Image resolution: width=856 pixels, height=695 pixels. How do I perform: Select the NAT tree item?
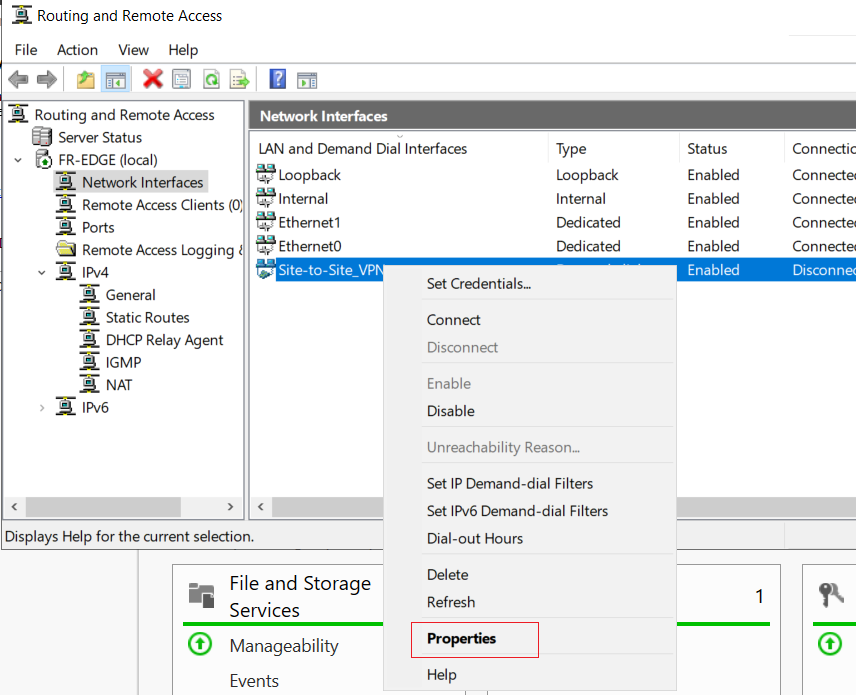(118, 385)
